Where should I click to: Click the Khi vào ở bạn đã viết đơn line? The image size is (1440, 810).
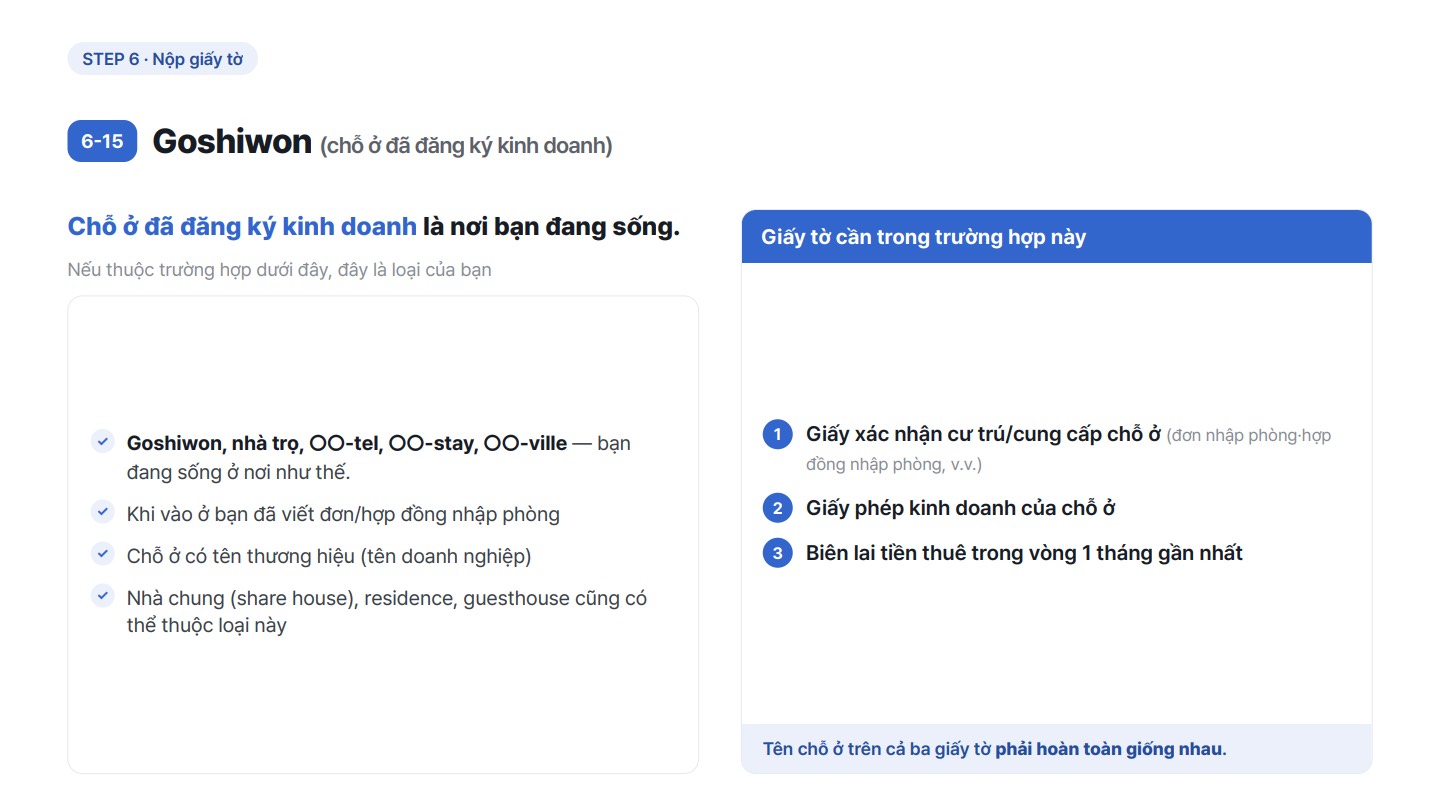click(343, 514)
